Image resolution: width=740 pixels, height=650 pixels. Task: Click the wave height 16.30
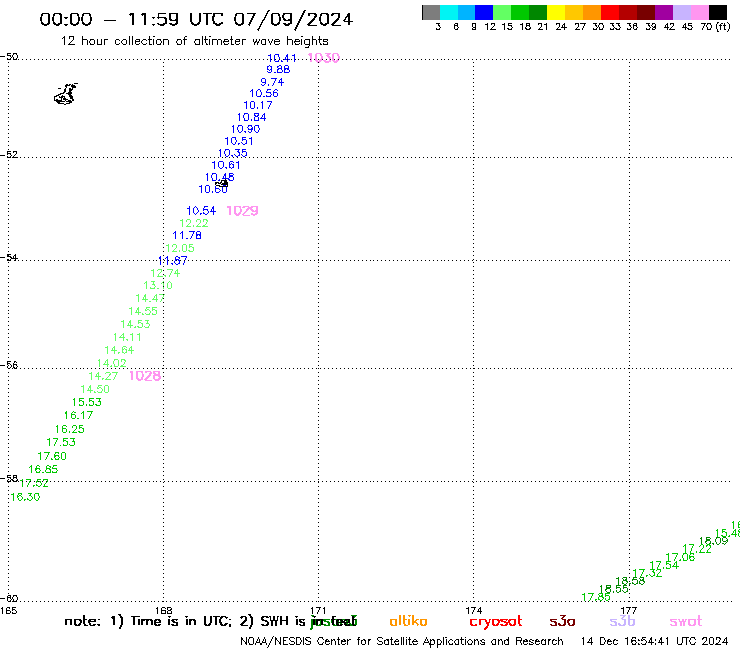25,497
